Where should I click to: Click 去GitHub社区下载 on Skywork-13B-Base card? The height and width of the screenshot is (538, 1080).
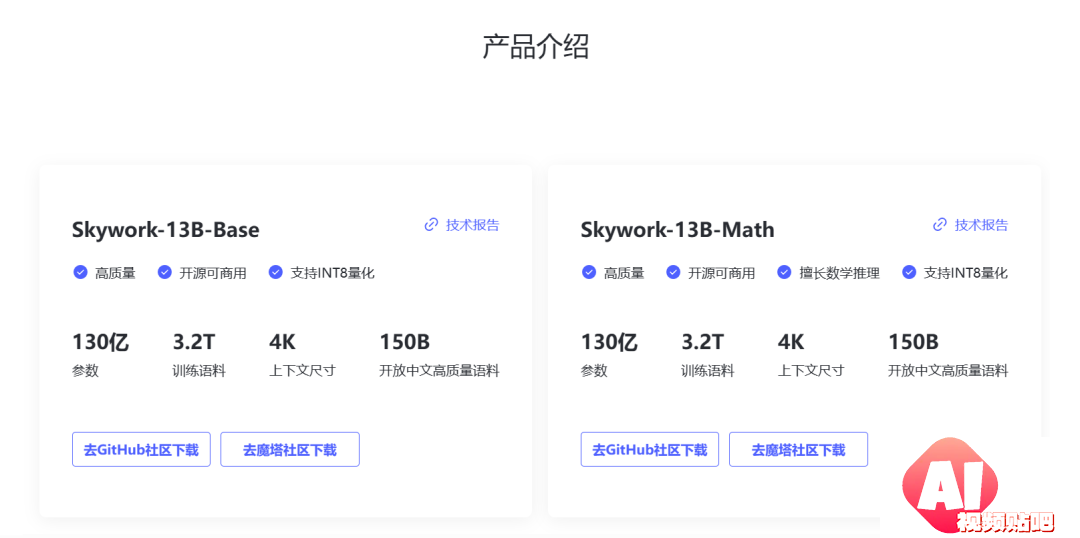click(141, 450)
